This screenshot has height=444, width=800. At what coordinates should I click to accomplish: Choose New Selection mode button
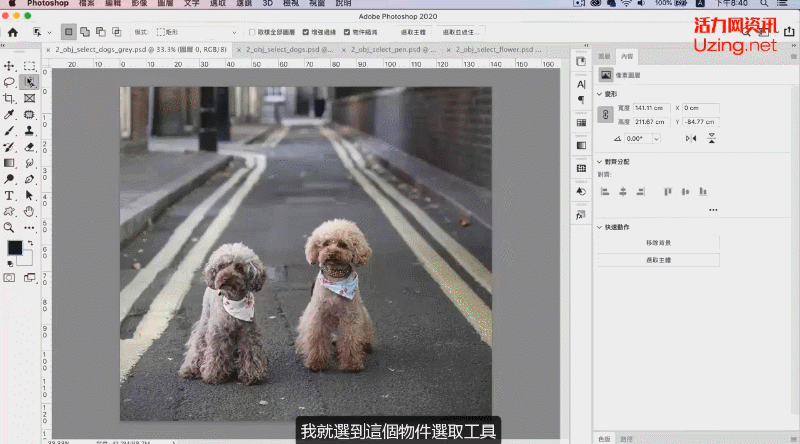68,32
